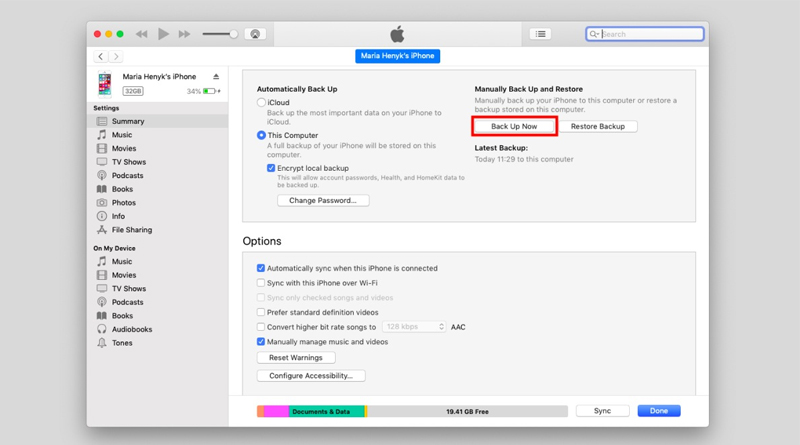Viewport: 800px width, 445px height.
Task: Click the rewind previous track icon
Action: pyautogui.click(x=141, y=34)
